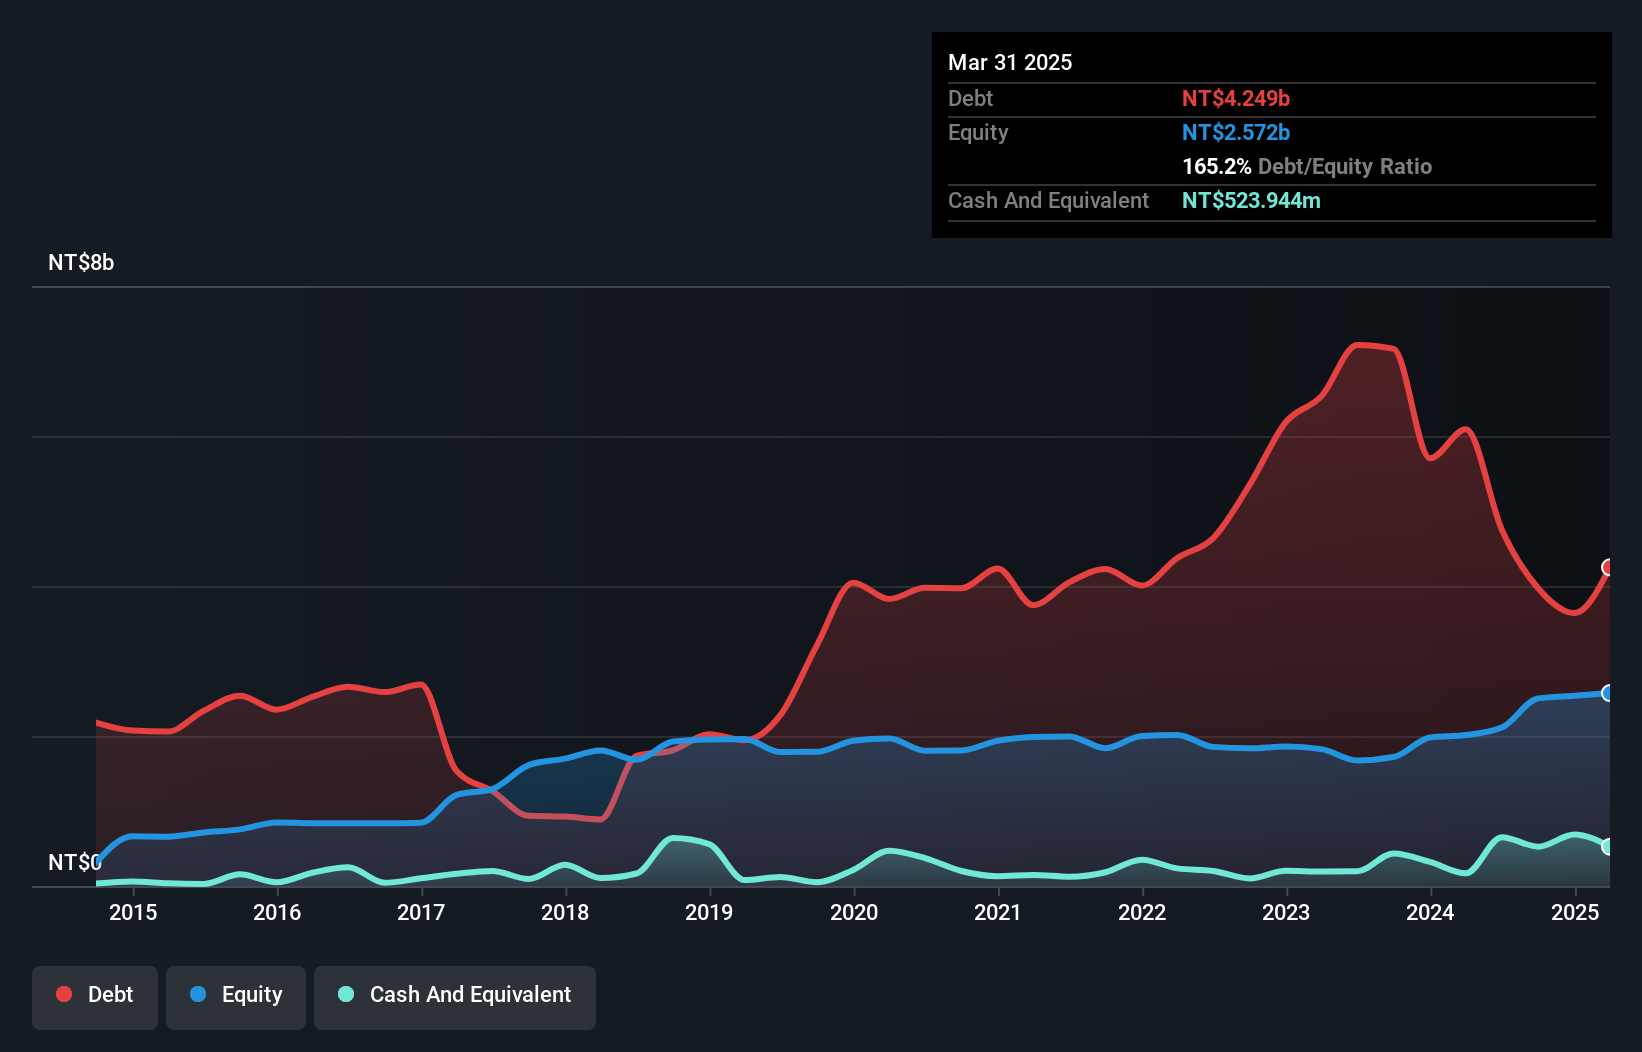Screen dimensions: 1642x1052
Task: Click the 165.2% Debt/Equity Ratio text
Action: [1307, 166]
